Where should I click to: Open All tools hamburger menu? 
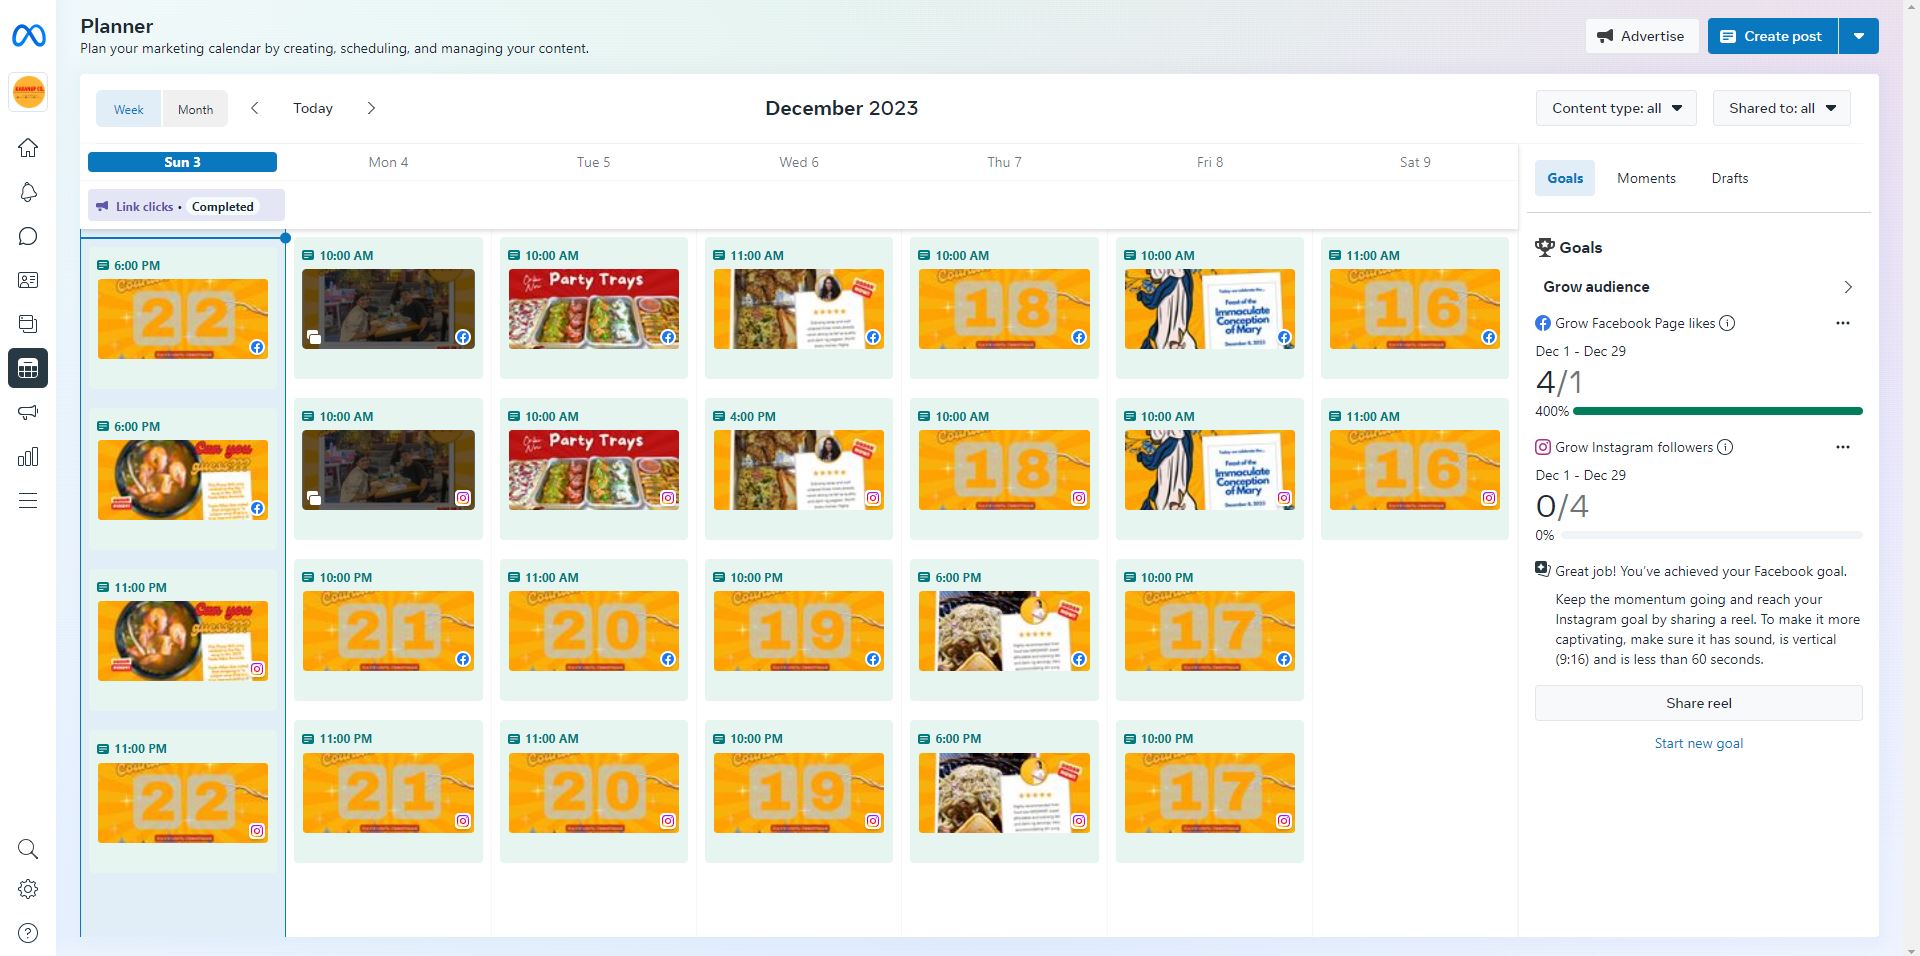pos(28,501)
